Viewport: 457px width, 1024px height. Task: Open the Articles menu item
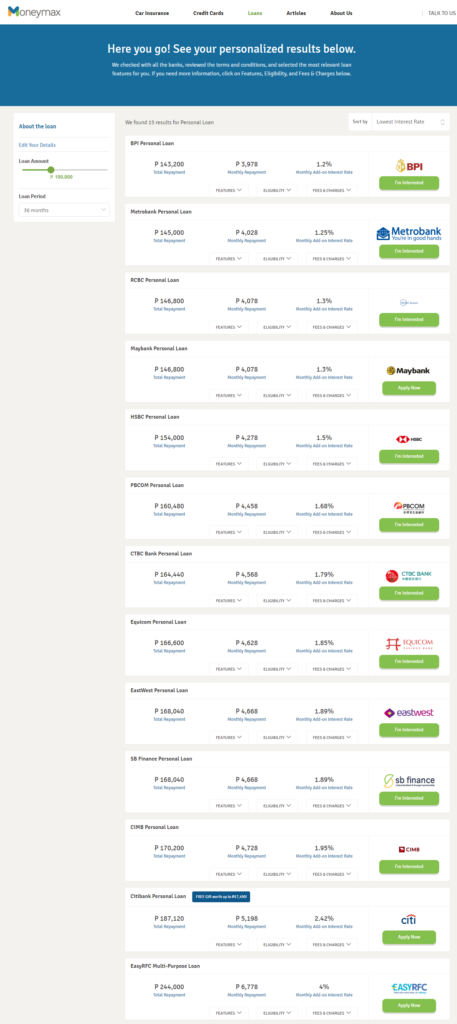tap(296, 13)
